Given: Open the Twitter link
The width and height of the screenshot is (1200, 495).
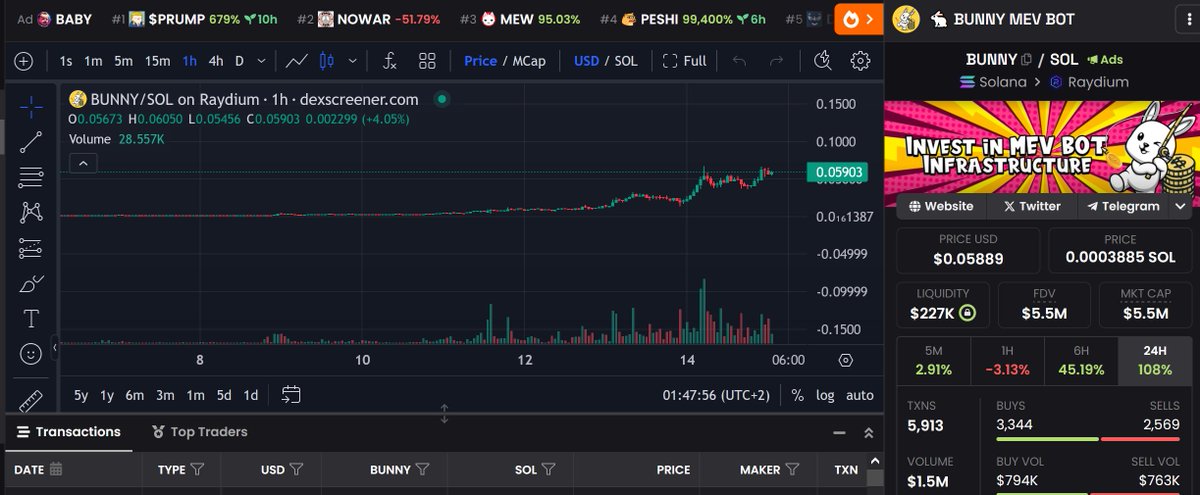Looking at the screenshot, I should click(1032, 206).
